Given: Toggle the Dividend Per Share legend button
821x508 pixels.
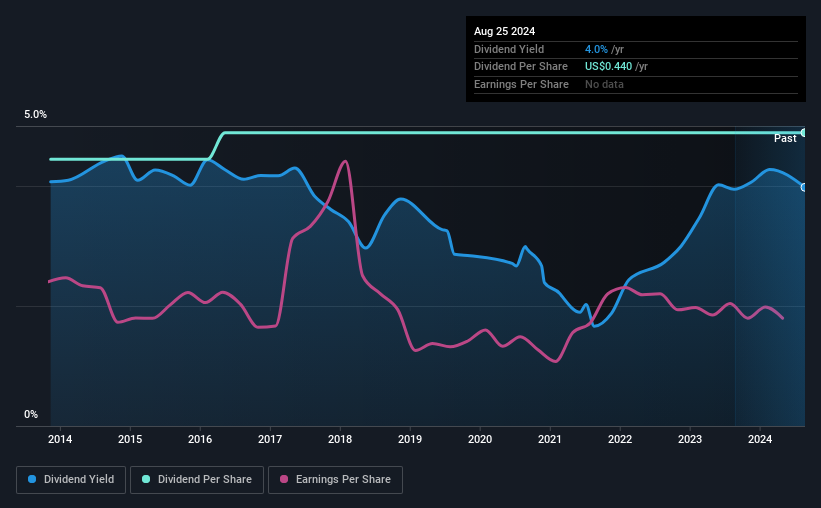Looking at the screenshot, I should click(x=197, y=480).
